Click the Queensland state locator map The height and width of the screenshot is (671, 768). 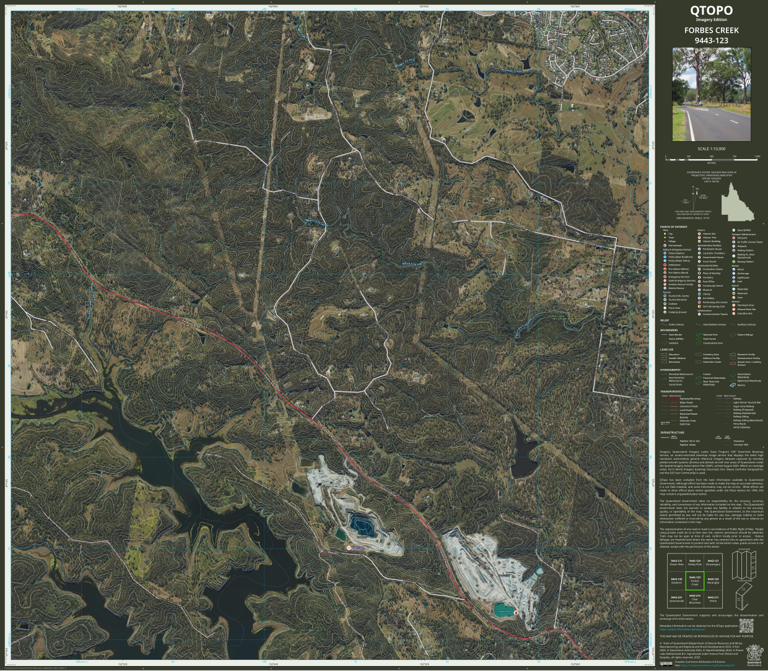coord(737,202)
